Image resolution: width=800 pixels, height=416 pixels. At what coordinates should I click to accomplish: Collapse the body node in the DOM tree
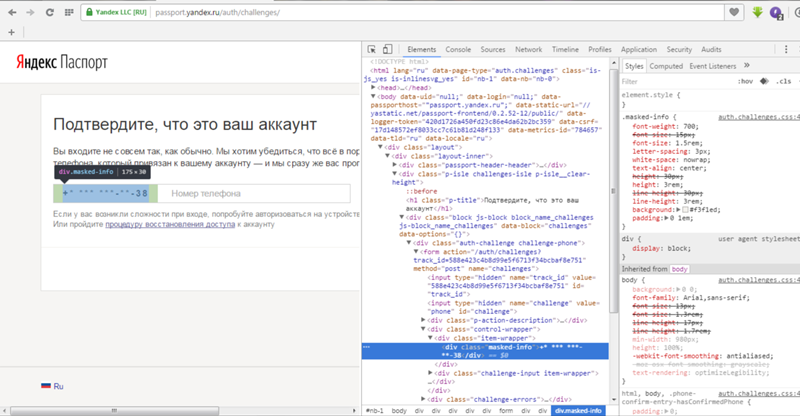tap(373, 96)
